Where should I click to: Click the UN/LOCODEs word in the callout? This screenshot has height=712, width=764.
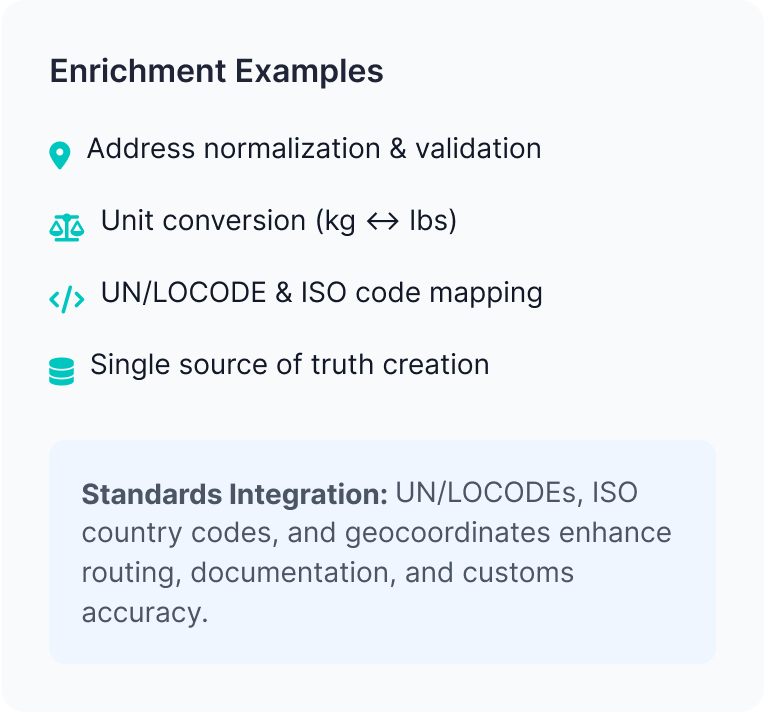point(490,493)
